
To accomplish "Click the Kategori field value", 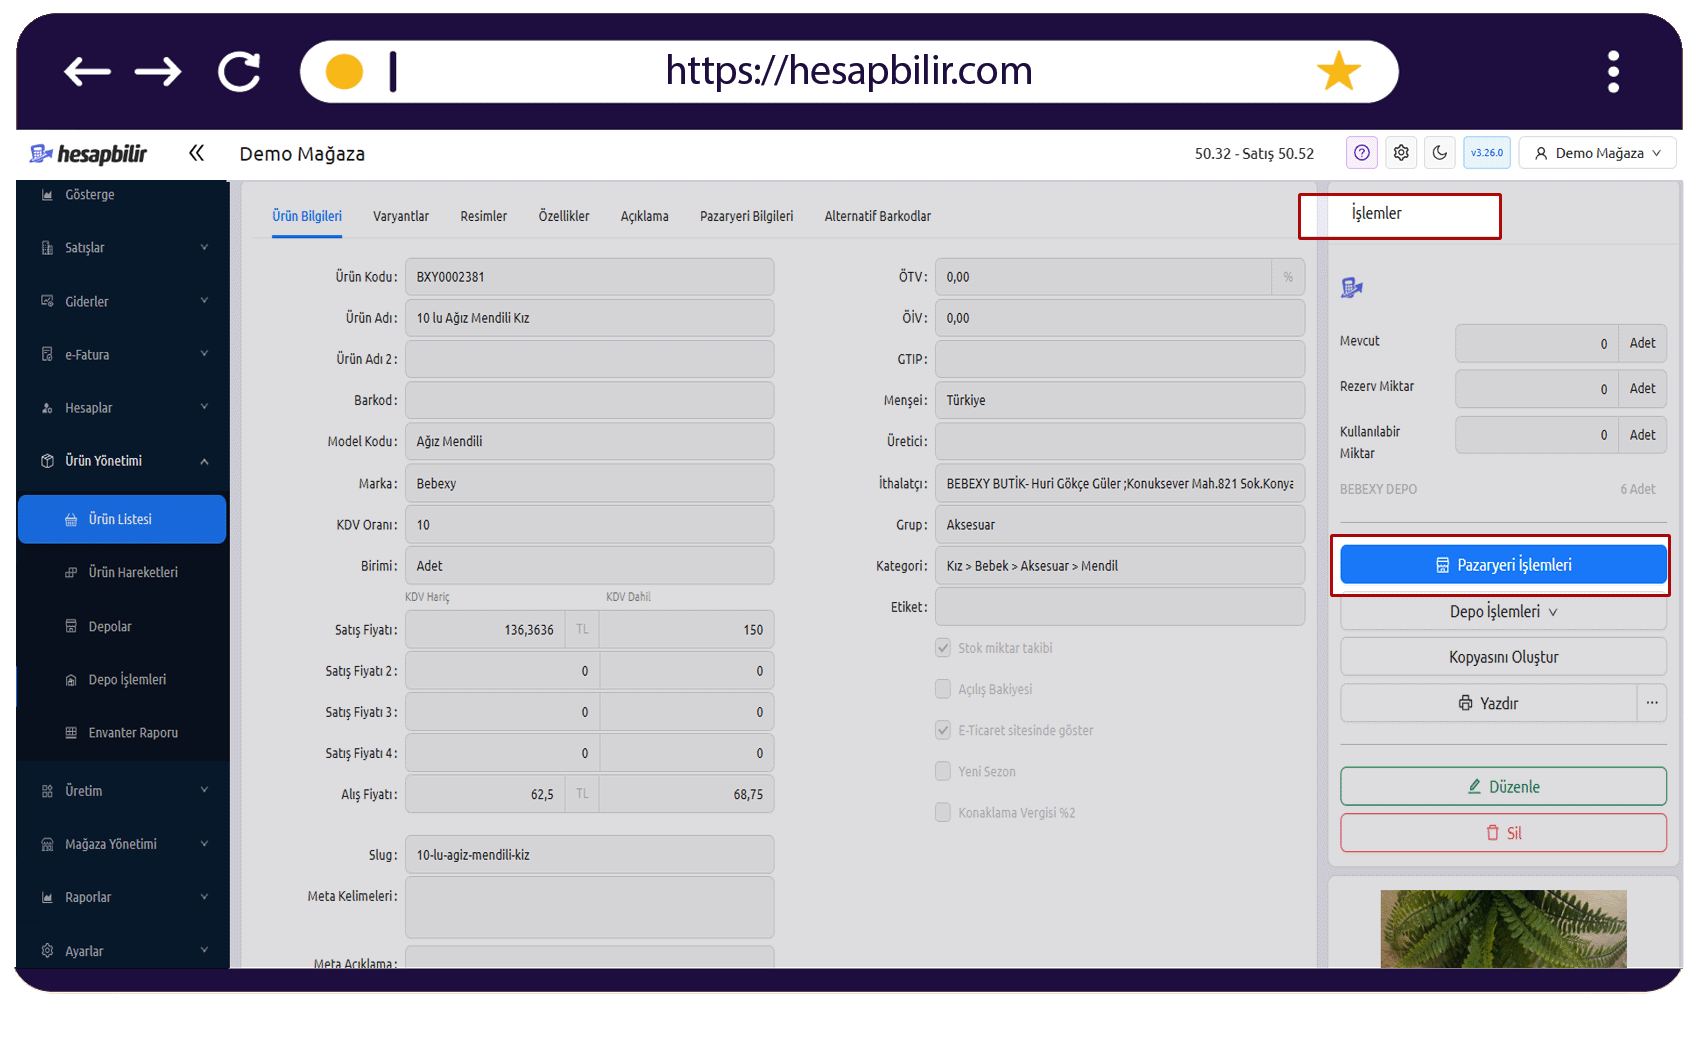I will 1119,566.
